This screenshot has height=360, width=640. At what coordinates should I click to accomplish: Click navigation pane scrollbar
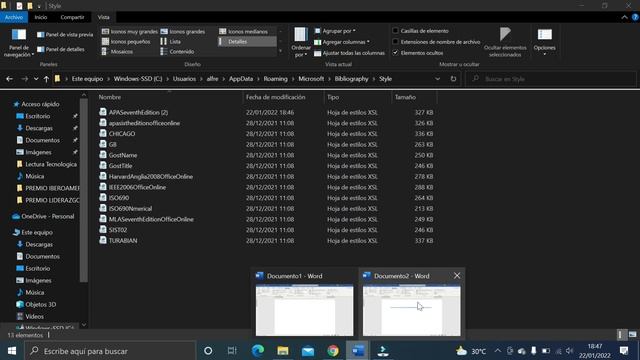coord(84,190)
